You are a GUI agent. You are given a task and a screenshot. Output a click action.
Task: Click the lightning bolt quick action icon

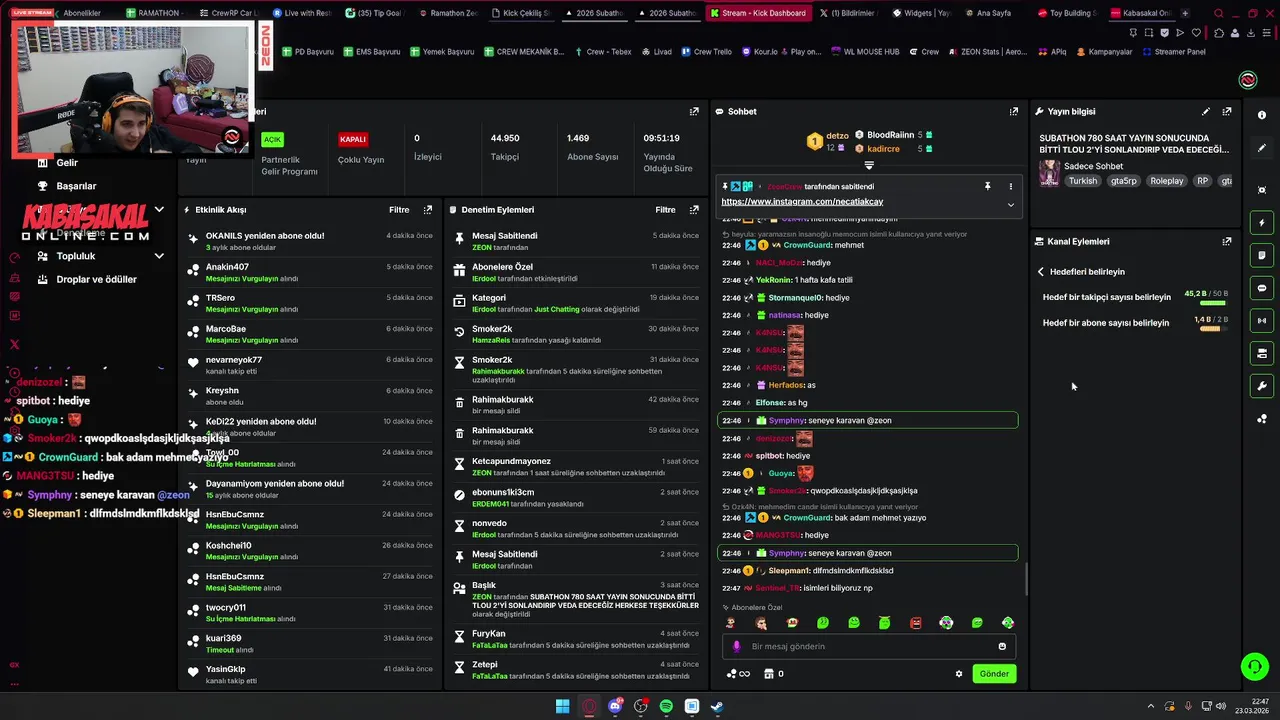pos(1262,223)
